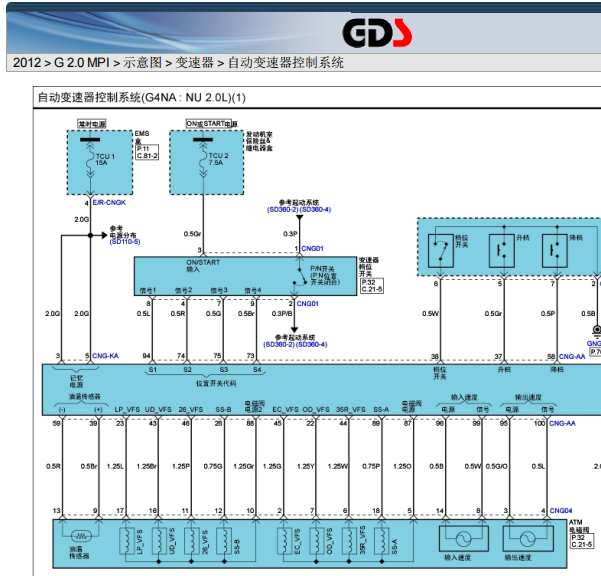Click the 1.25O wire label
Viewport: 601px width, 576px height.
pos(402,466)
